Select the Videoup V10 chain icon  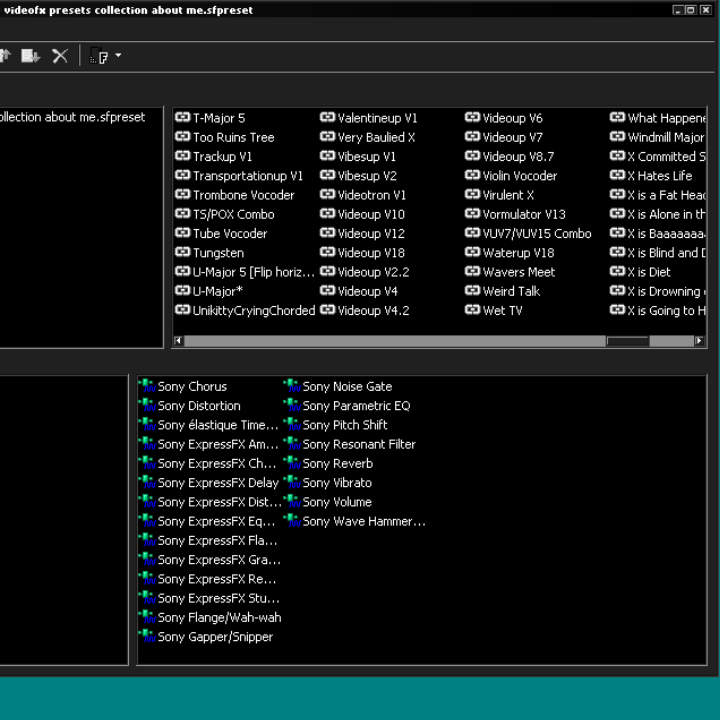[x=327, y=214]
